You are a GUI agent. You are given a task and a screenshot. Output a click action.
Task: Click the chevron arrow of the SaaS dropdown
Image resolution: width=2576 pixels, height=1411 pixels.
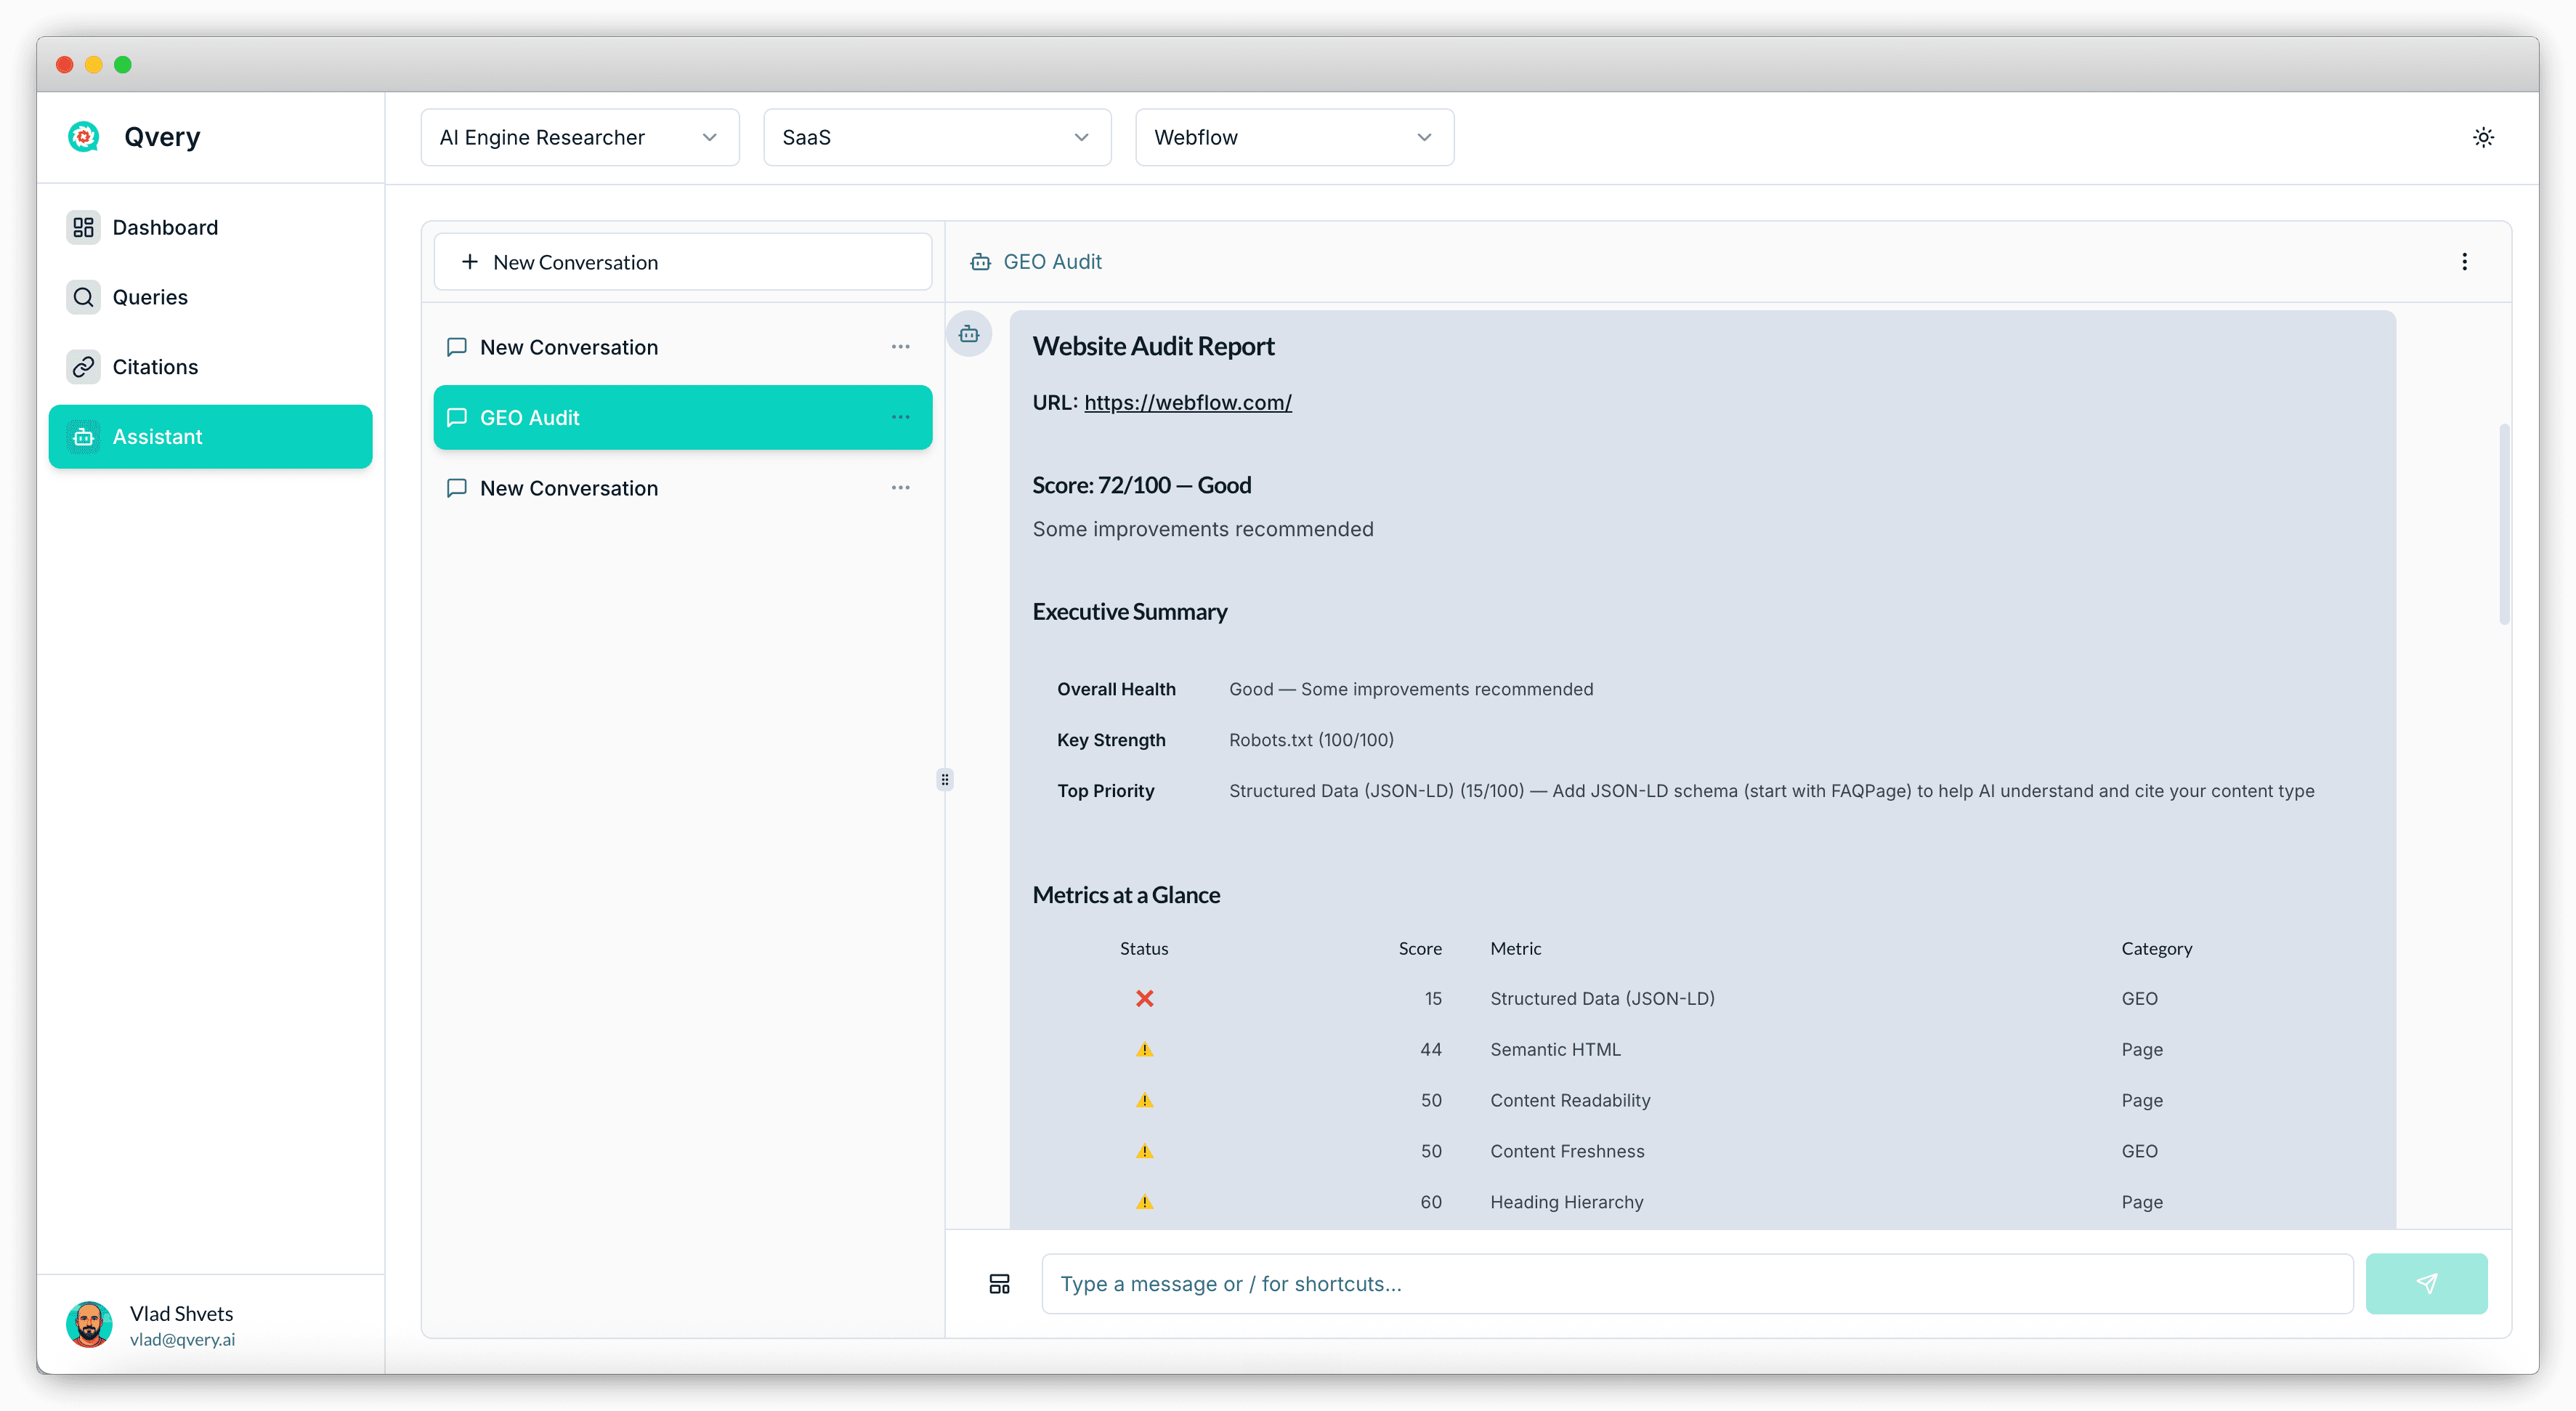[x=1081, y=137]
